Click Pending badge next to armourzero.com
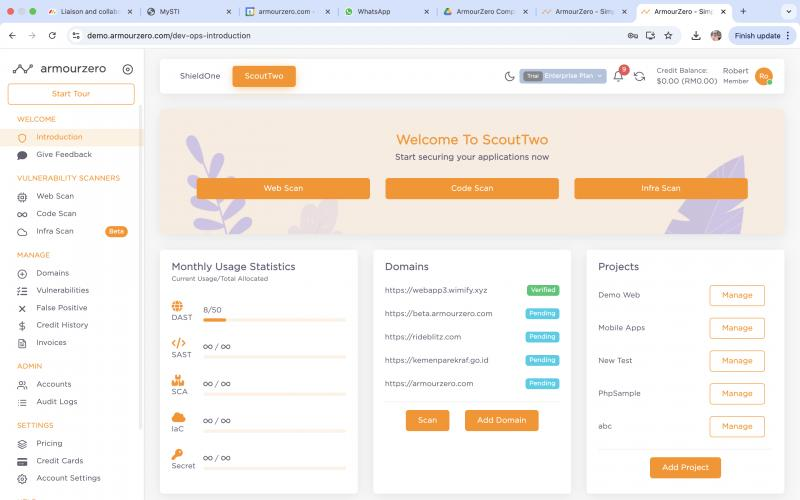 (542, 384)
